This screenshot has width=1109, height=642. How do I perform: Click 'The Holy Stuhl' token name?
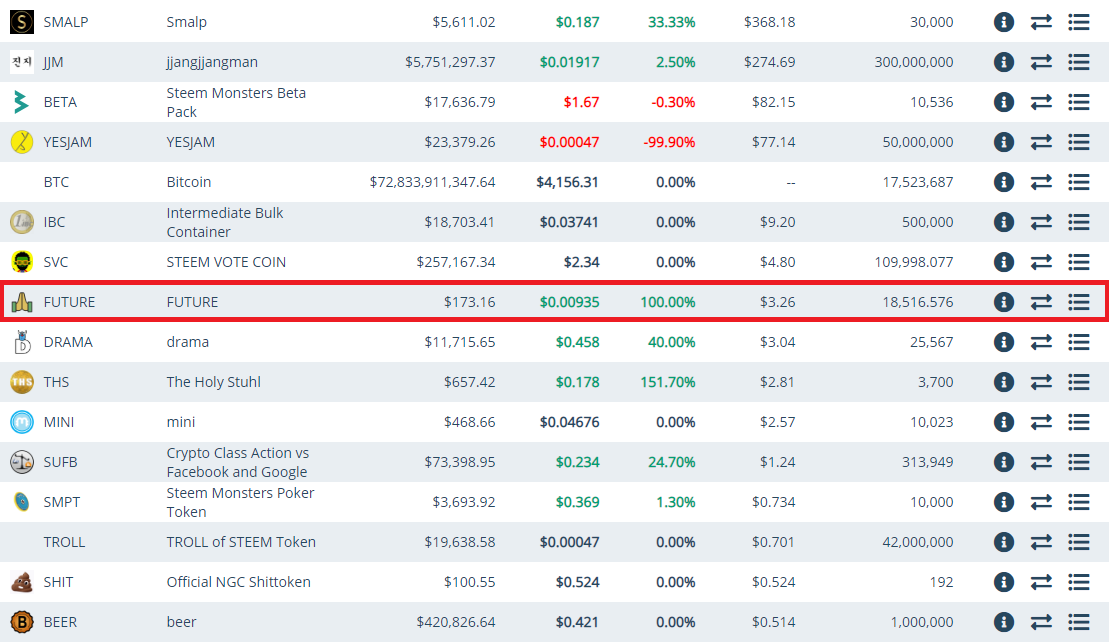(x=213, y=382)
